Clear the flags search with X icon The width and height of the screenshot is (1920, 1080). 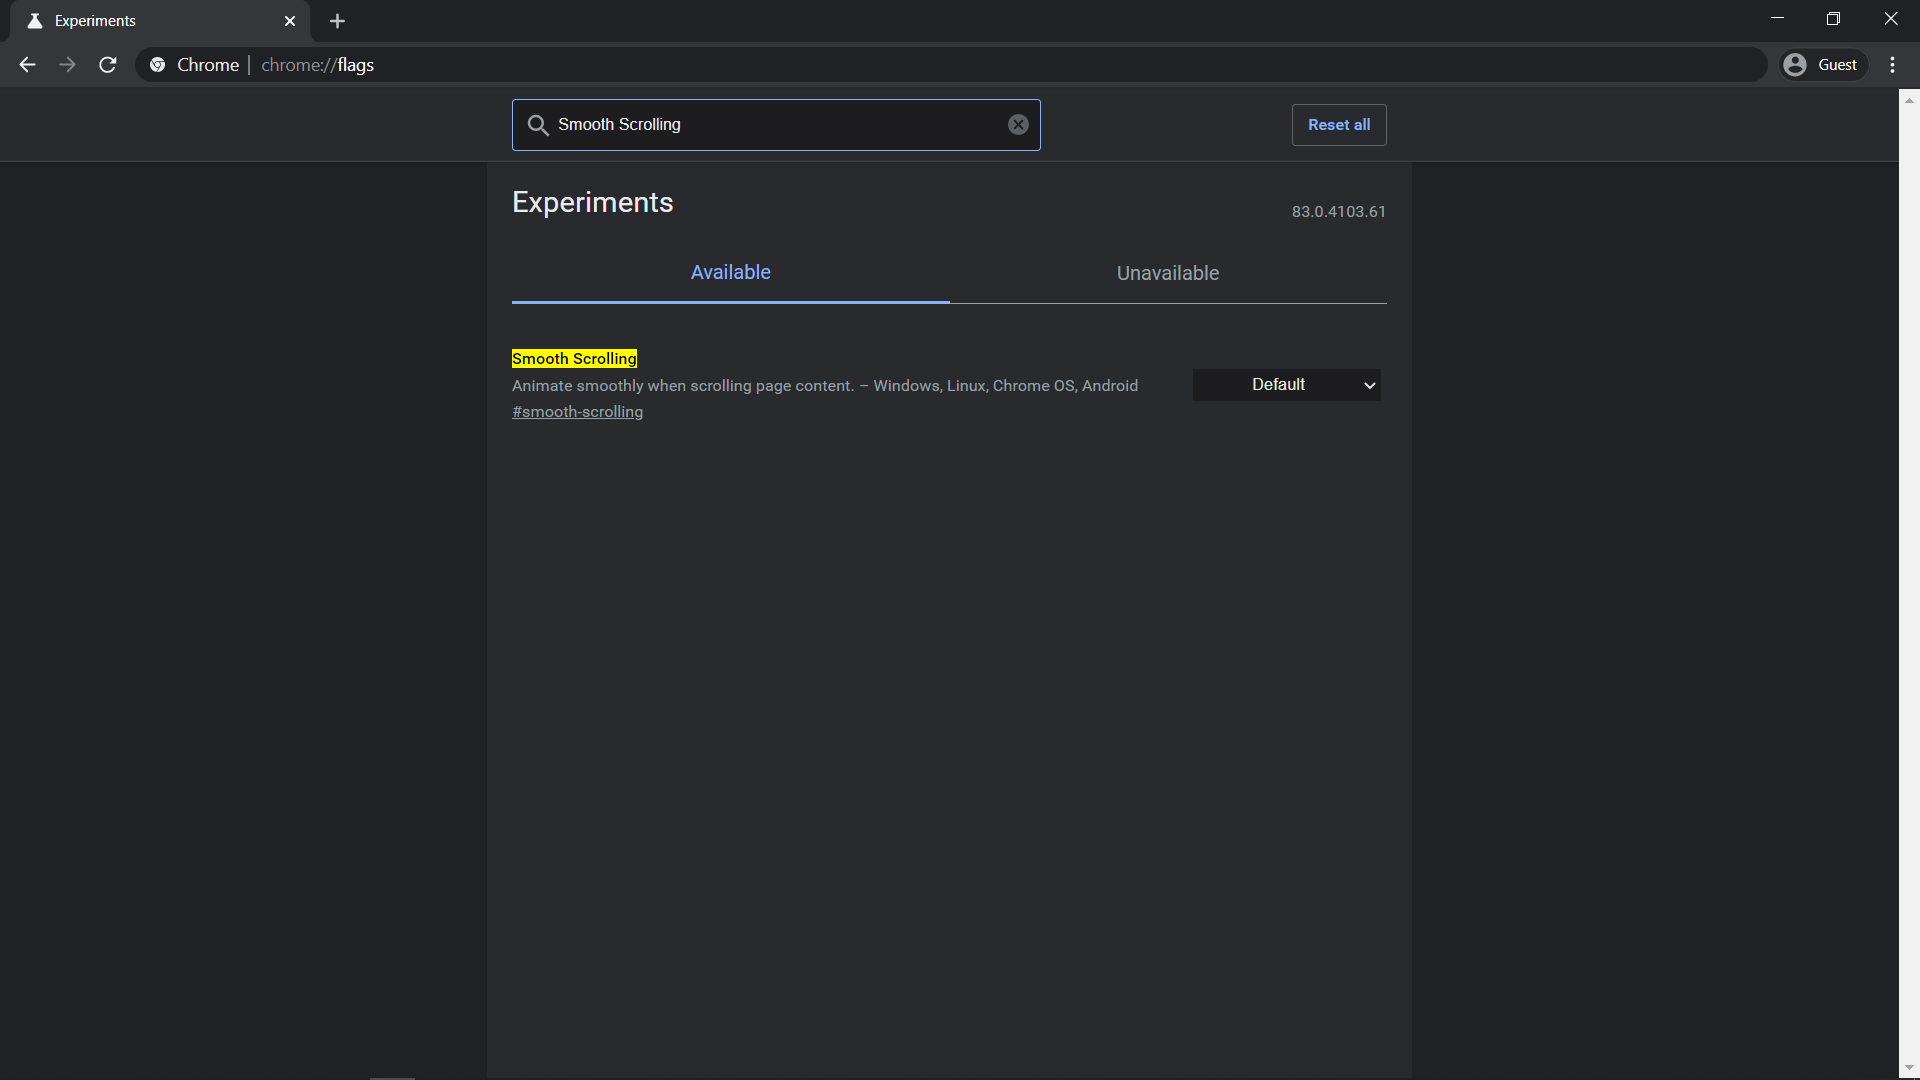pyautogui.click(x=1018, y=125)
